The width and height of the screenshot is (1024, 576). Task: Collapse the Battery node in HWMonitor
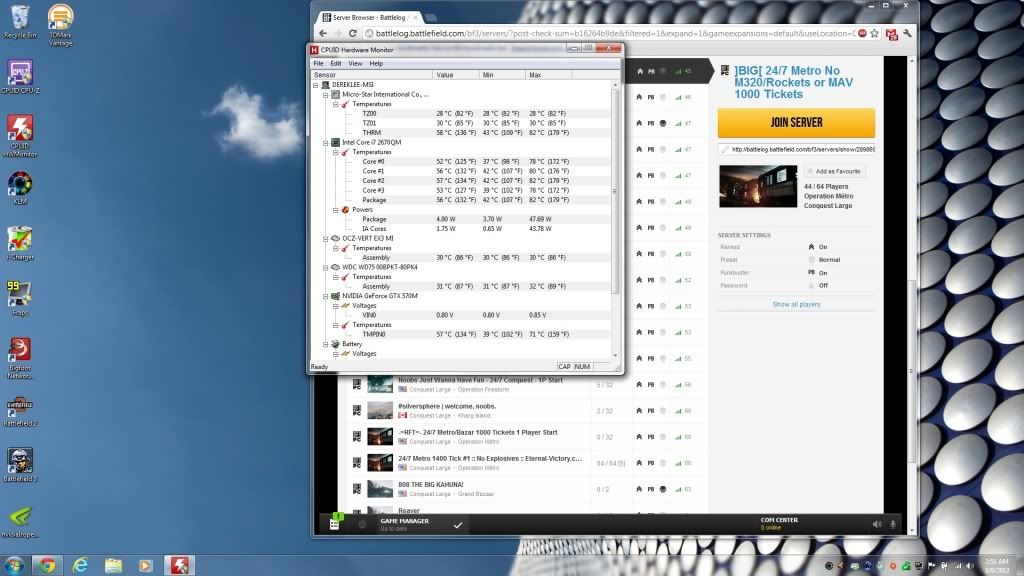tap(326, 344)
